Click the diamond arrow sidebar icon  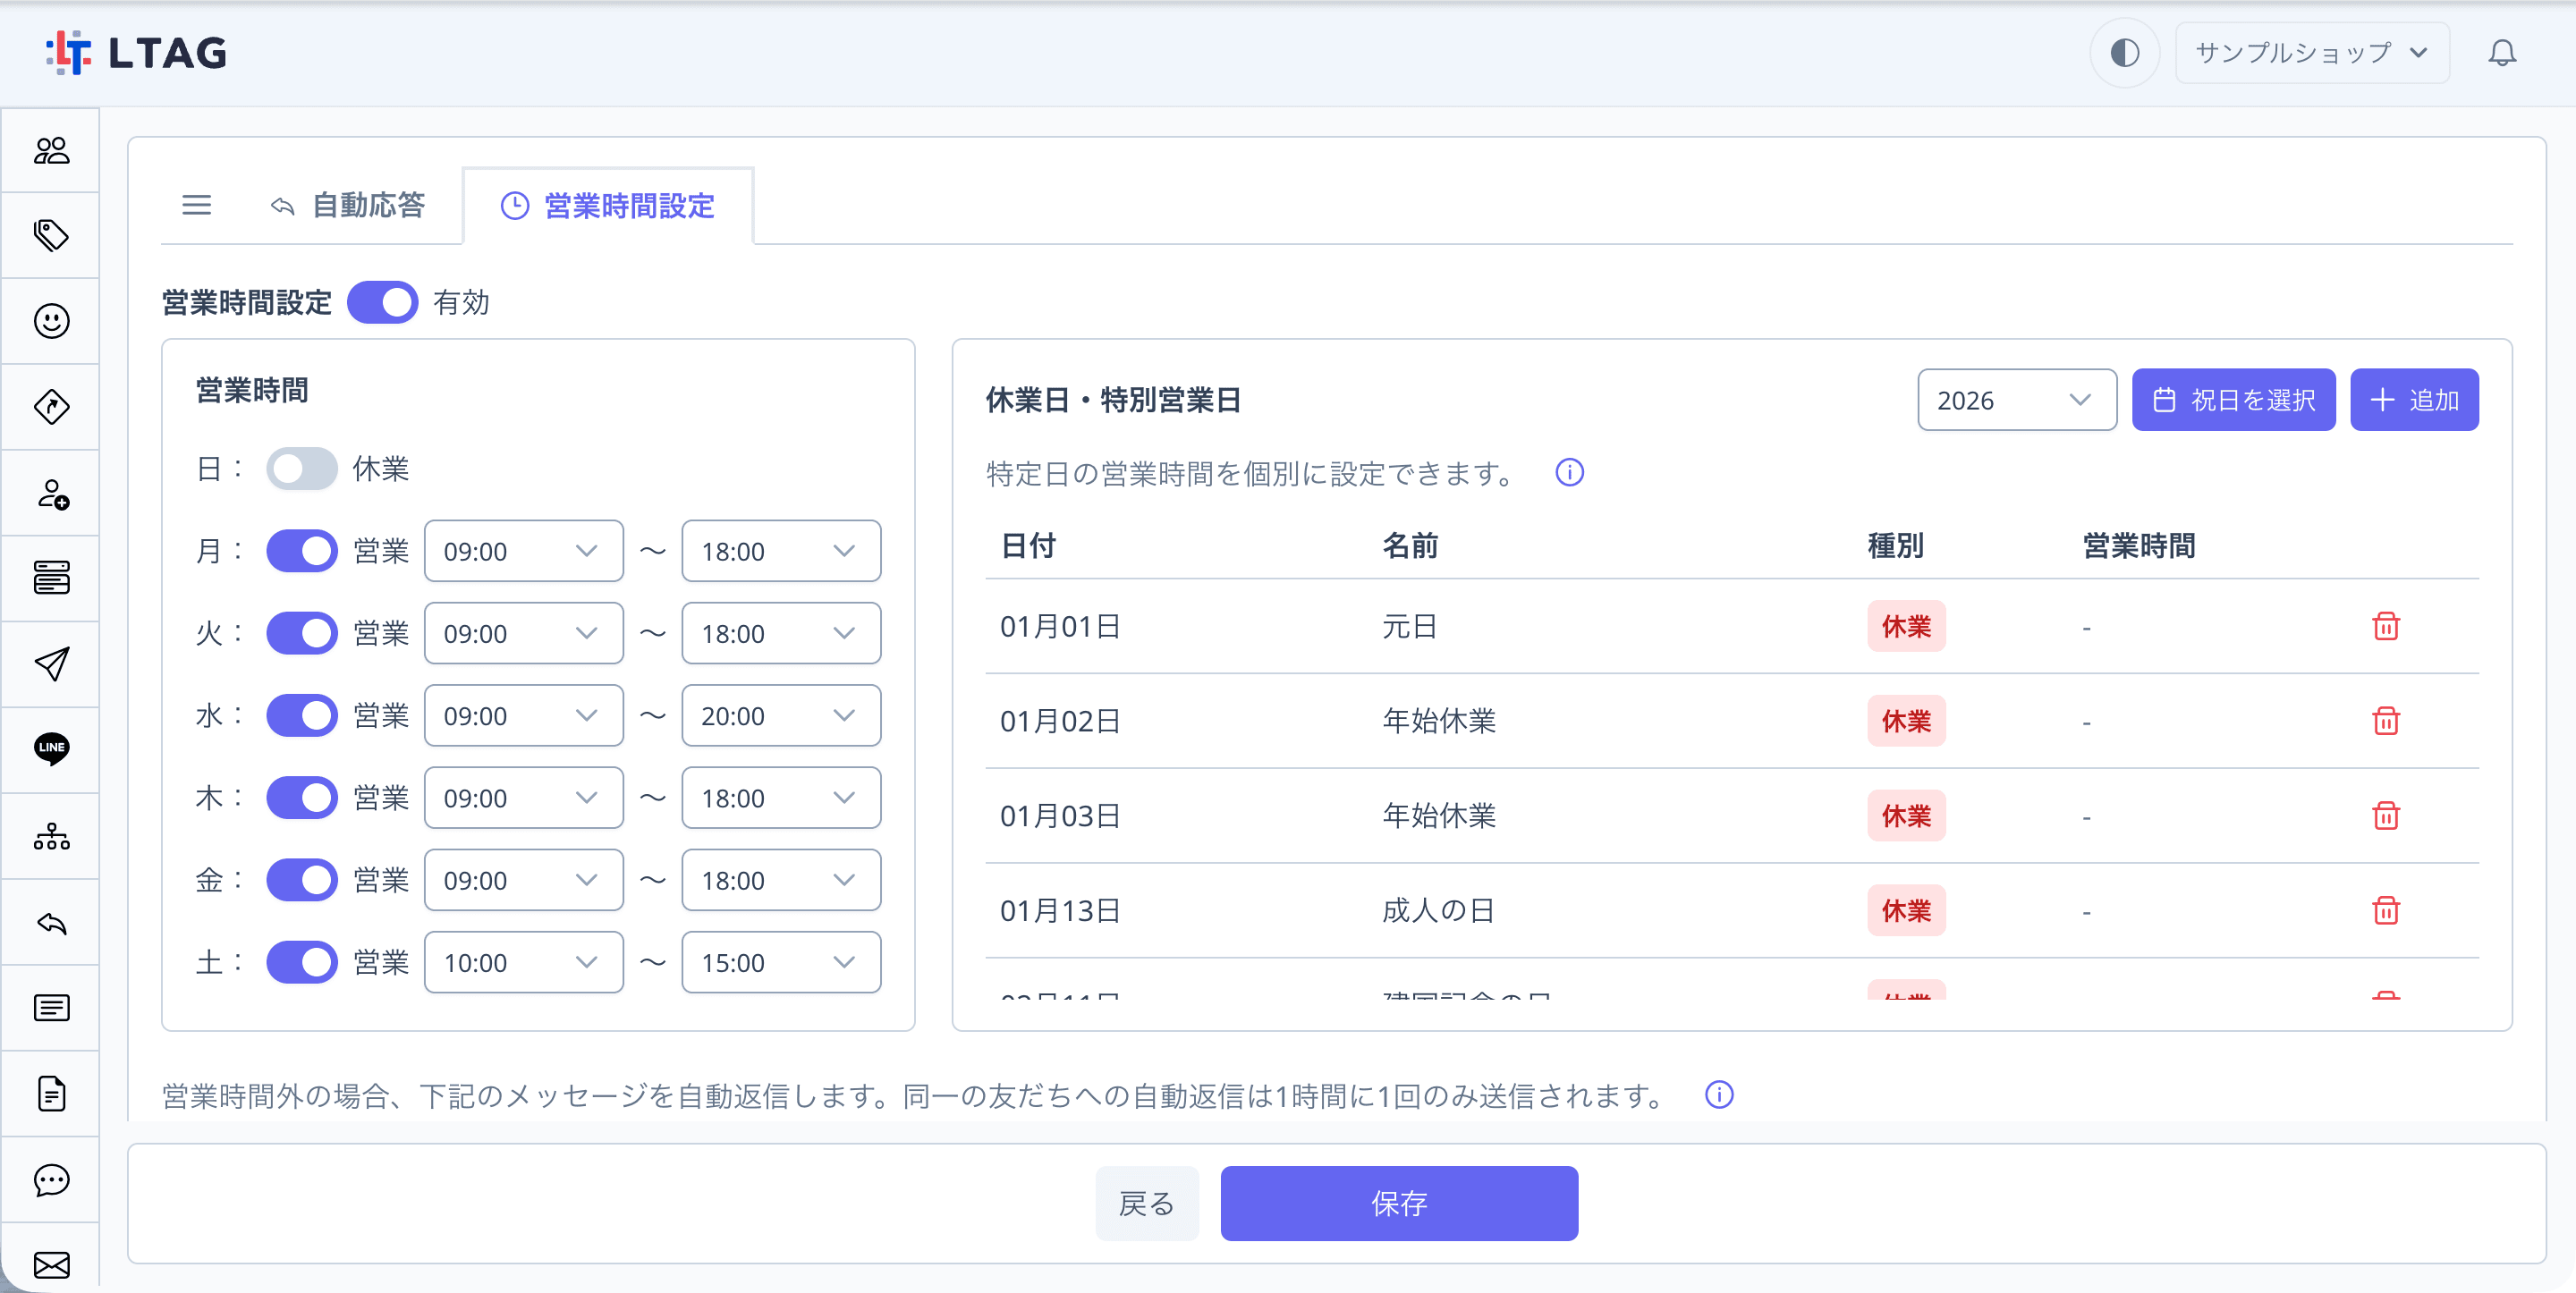51,407
